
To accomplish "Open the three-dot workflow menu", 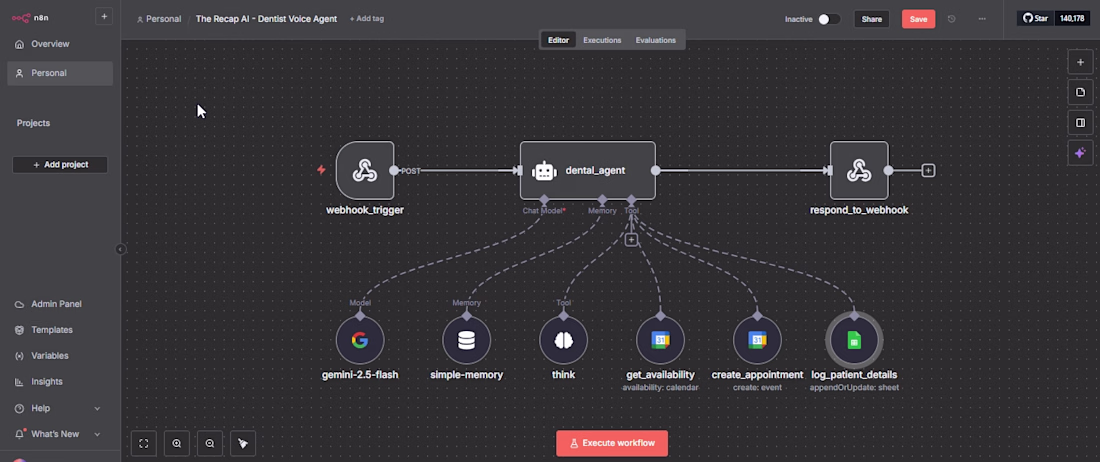I will coord(982,19).
